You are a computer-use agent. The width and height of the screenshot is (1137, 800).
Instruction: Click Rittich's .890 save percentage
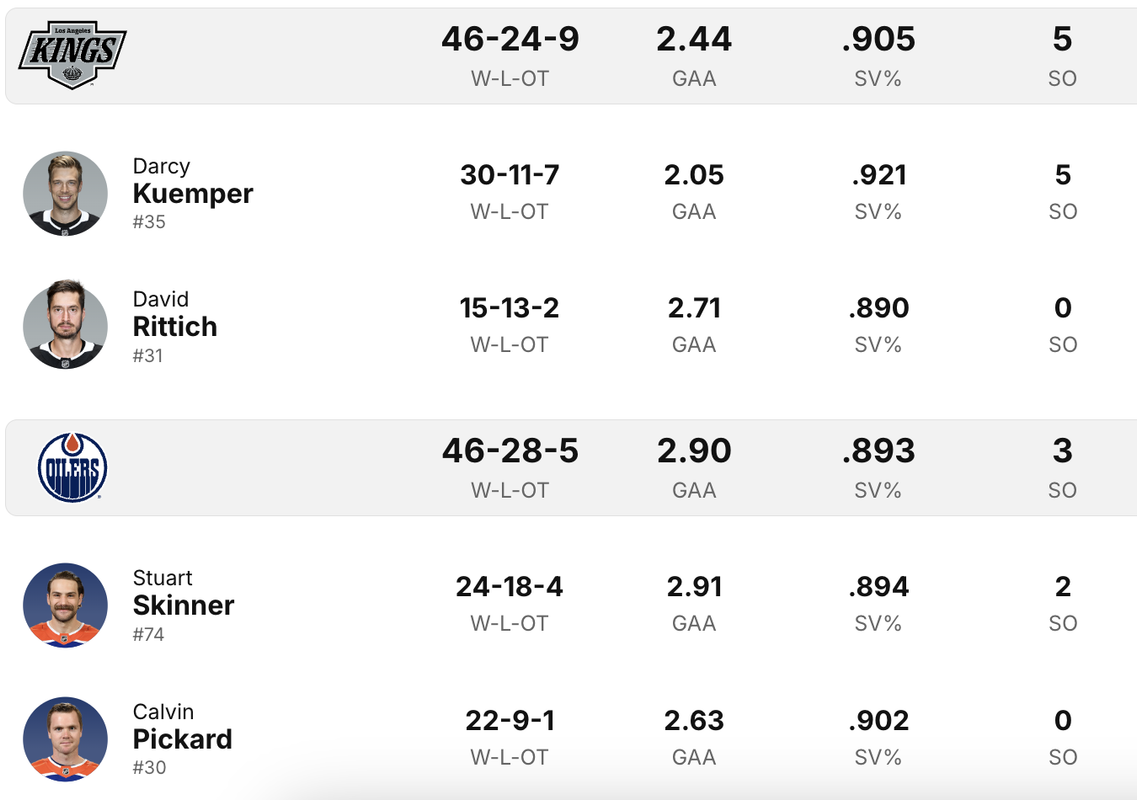tap(878, 308)
